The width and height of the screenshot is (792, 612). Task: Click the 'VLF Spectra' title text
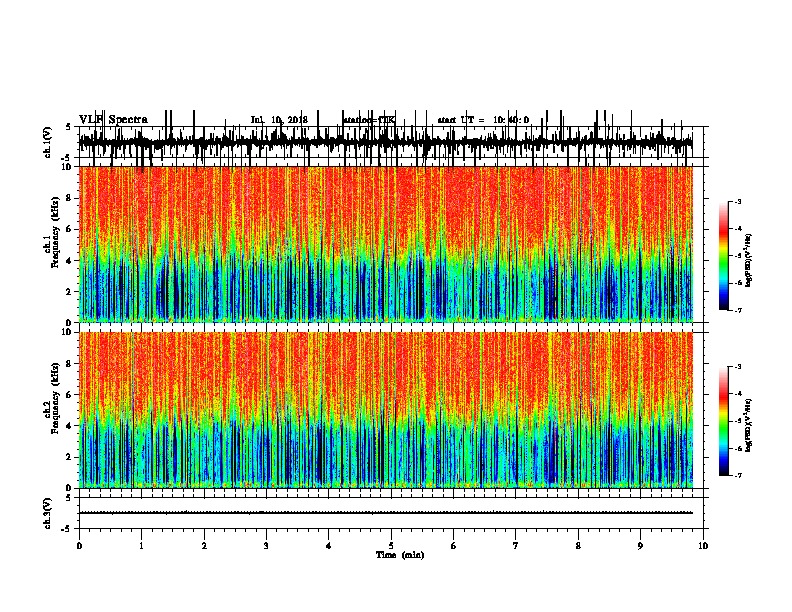(x=113, y=120)
